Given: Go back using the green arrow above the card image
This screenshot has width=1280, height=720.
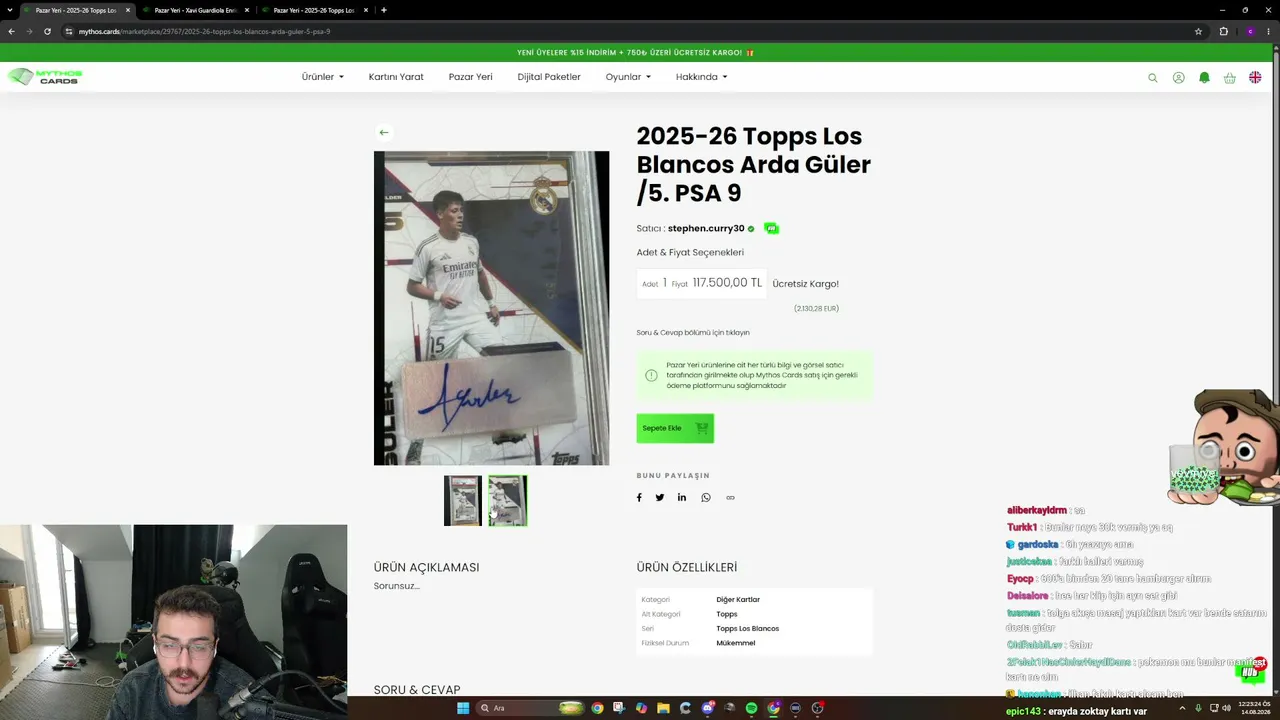Looking at the screenshot, I should (x=384, y=132).
